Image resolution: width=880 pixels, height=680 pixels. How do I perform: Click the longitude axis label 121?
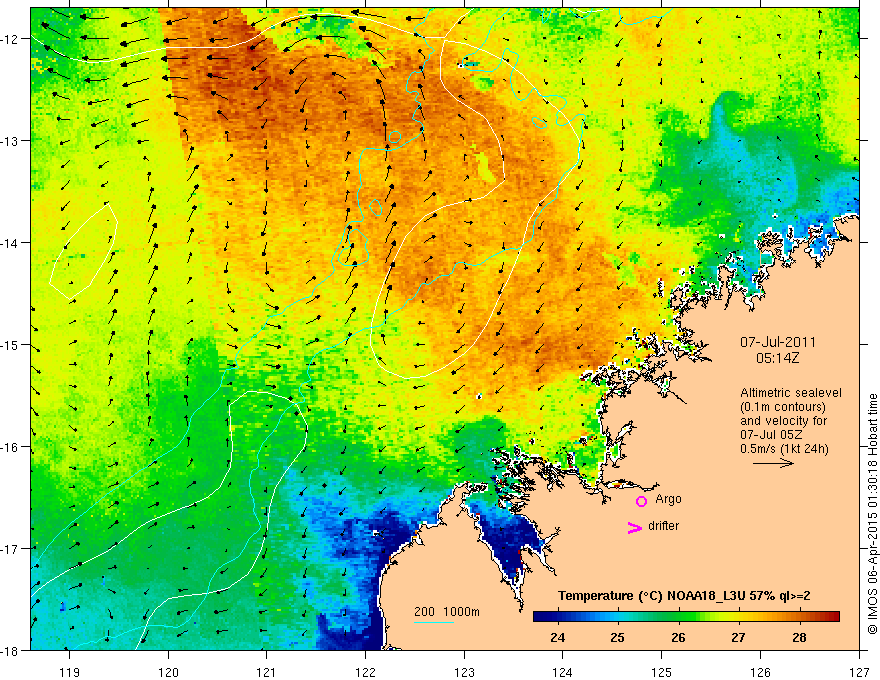click(x=267, y=672)
